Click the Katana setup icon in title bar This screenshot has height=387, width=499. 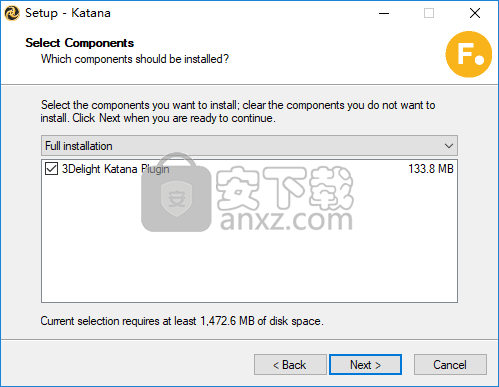[12, 13]
